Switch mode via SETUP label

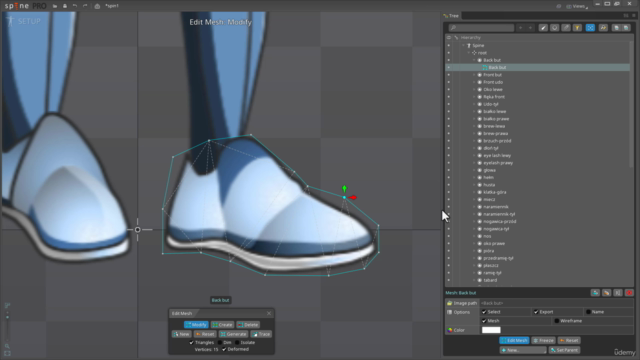click(29, 21)
